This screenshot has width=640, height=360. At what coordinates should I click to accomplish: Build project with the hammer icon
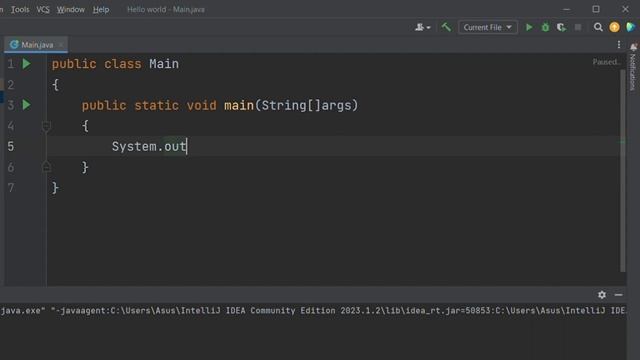click(446, 27)
